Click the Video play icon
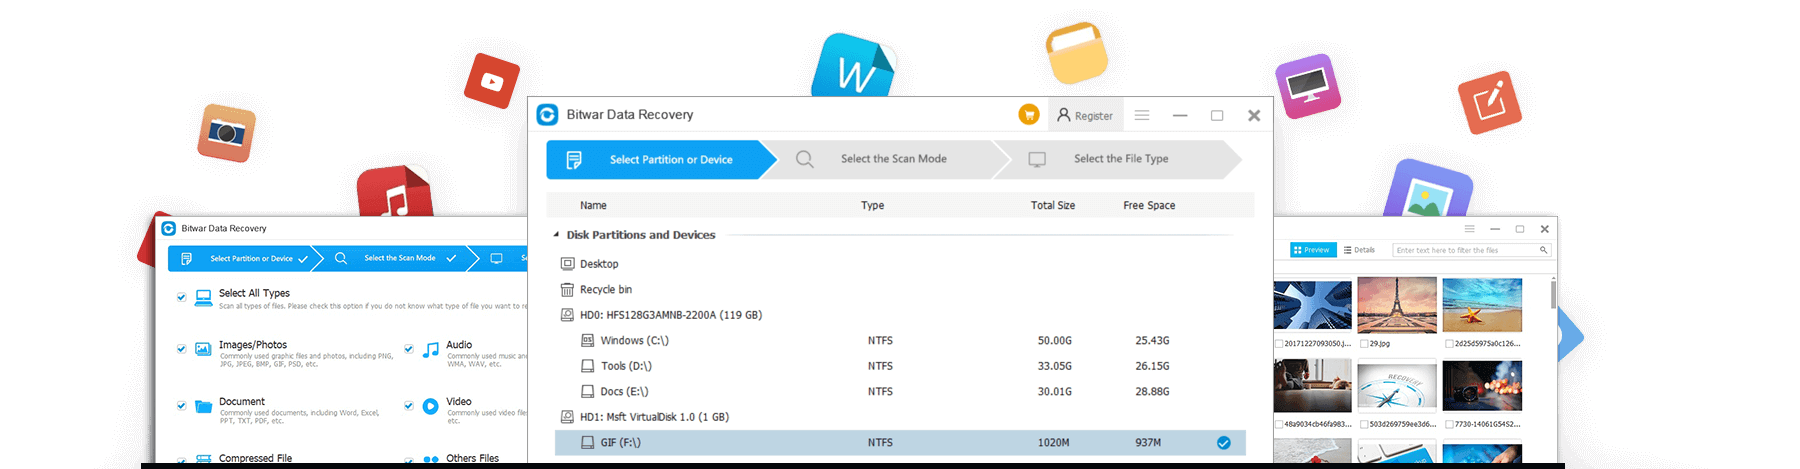 point(430,406)
